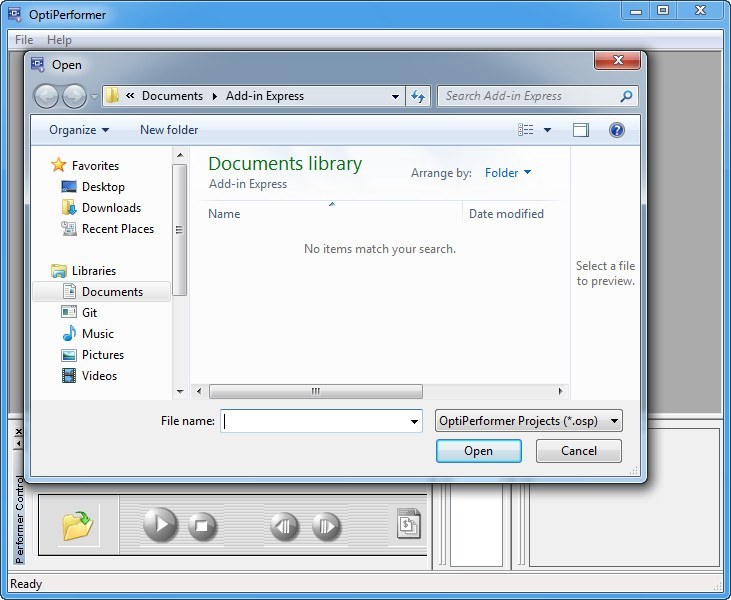Open the Arrange by Folder dropdown
Screen dimensions: 731x600
507,172
